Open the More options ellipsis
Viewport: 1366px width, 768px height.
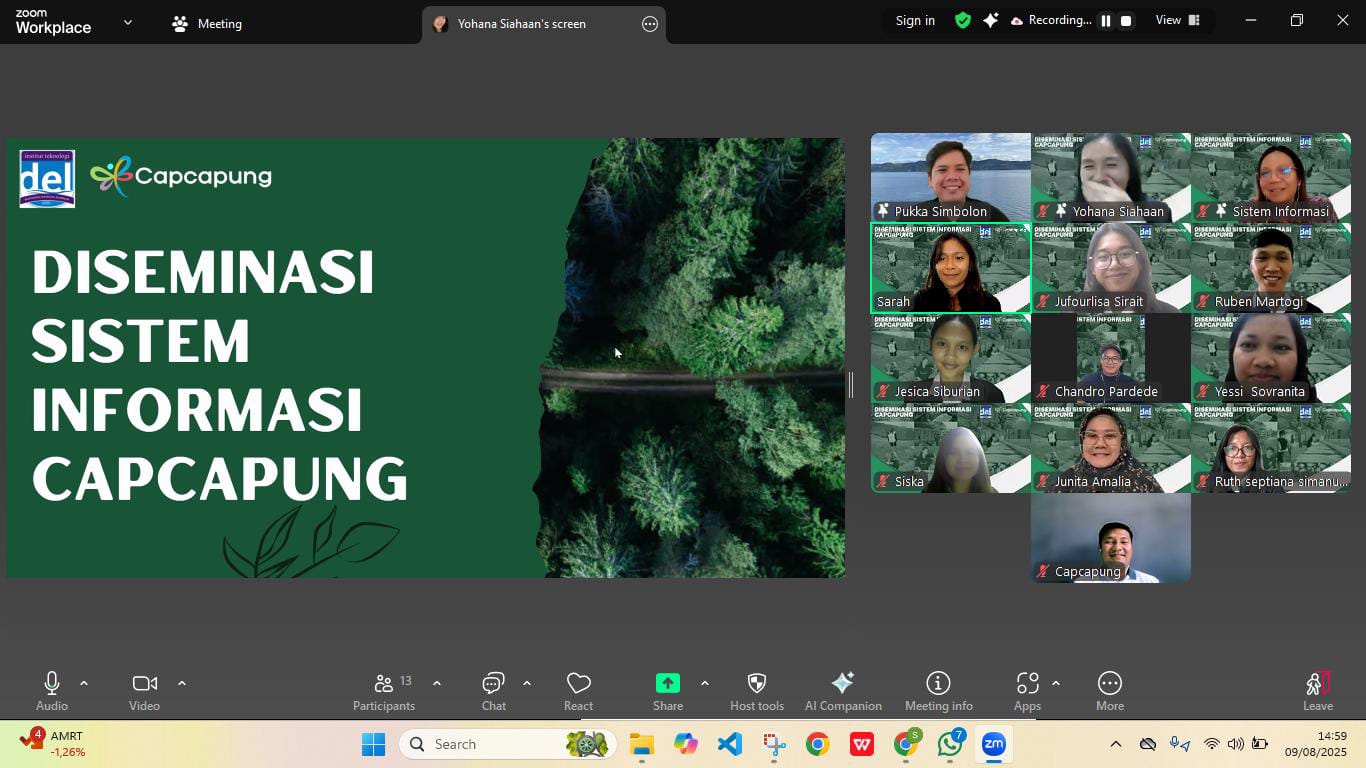[x=1110, y=692]
